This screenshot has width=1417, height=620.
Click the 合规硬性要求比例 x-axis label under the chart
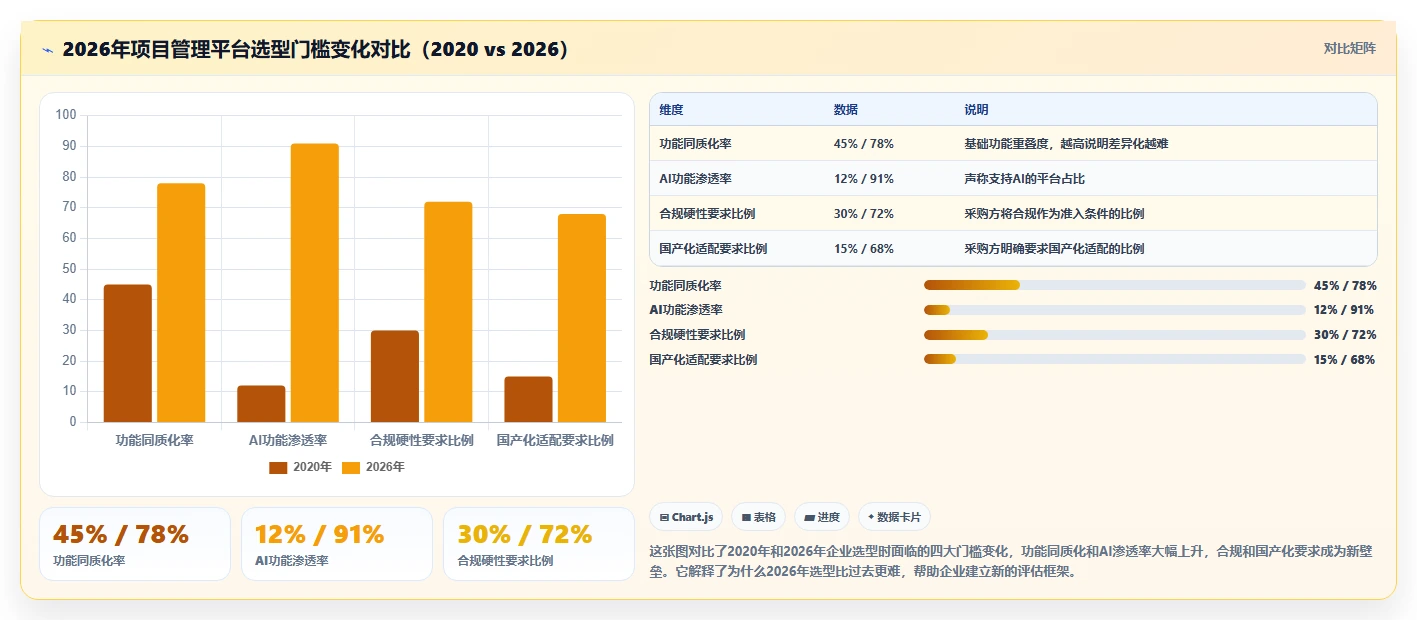tap(421, 440)
